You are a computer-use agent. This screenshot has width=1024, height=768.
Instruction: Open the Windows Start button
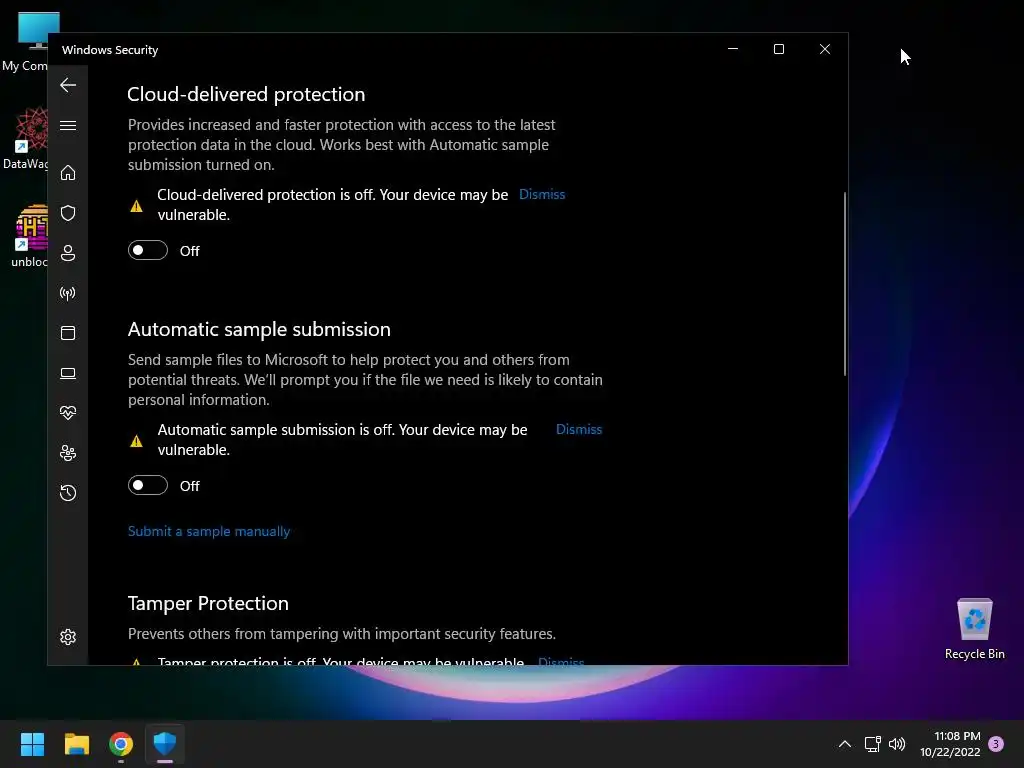[x=32, y=744]
